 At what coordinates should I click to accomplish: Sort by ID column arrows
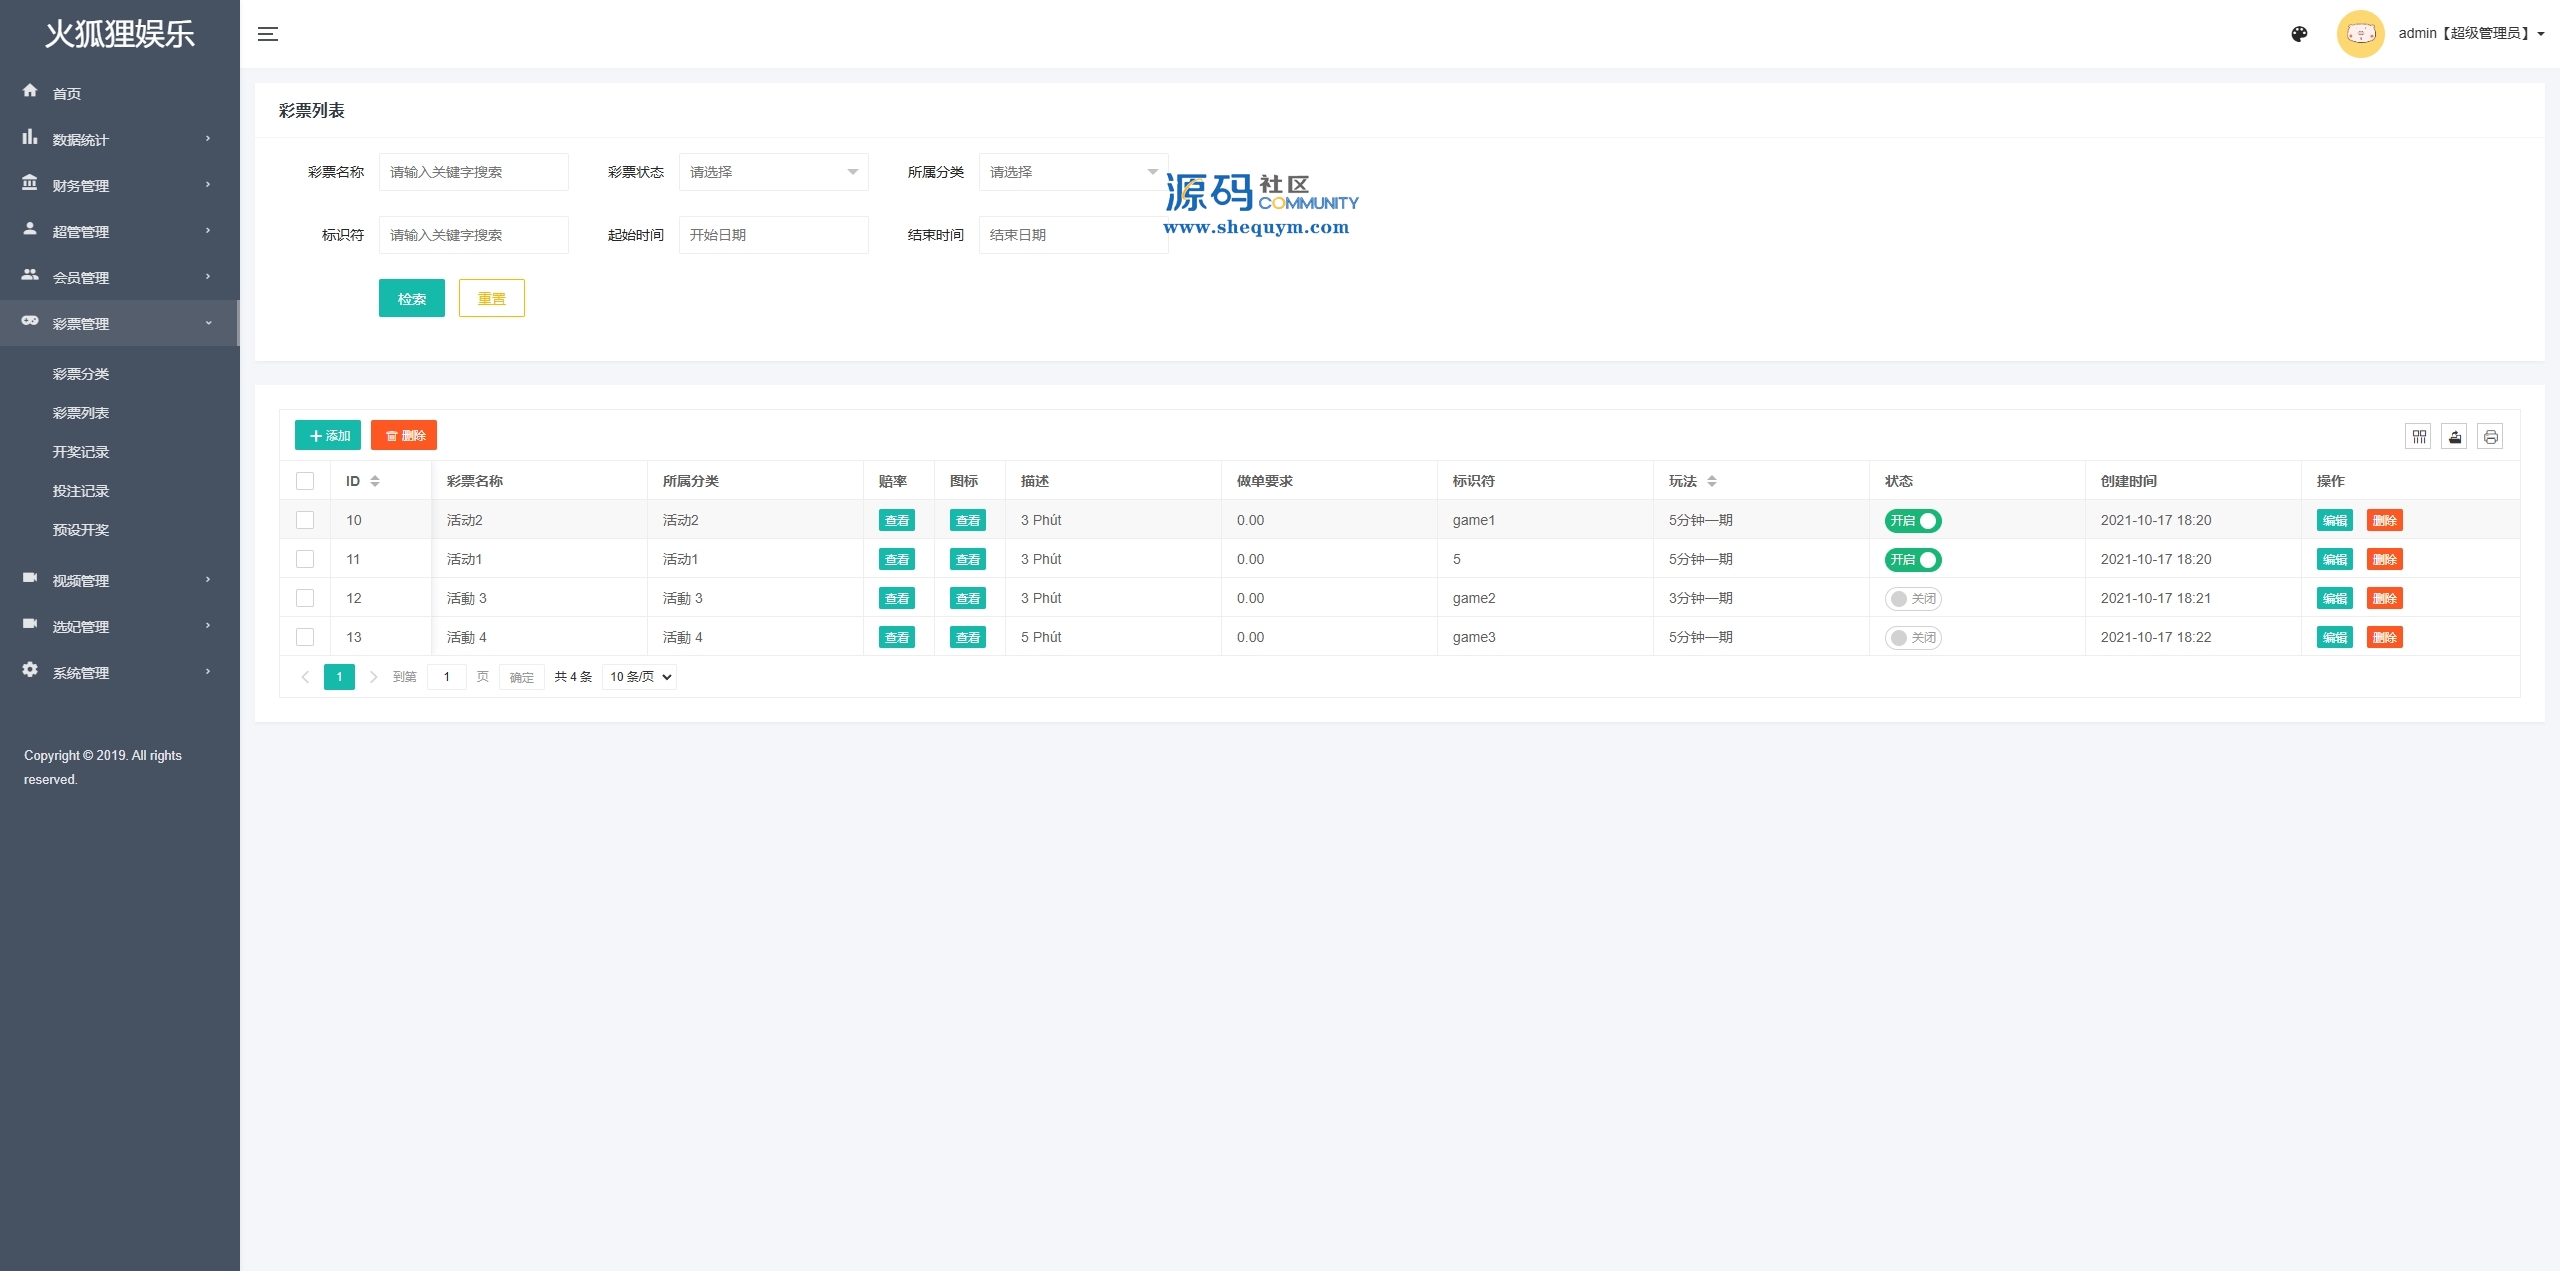click(375, 481)
